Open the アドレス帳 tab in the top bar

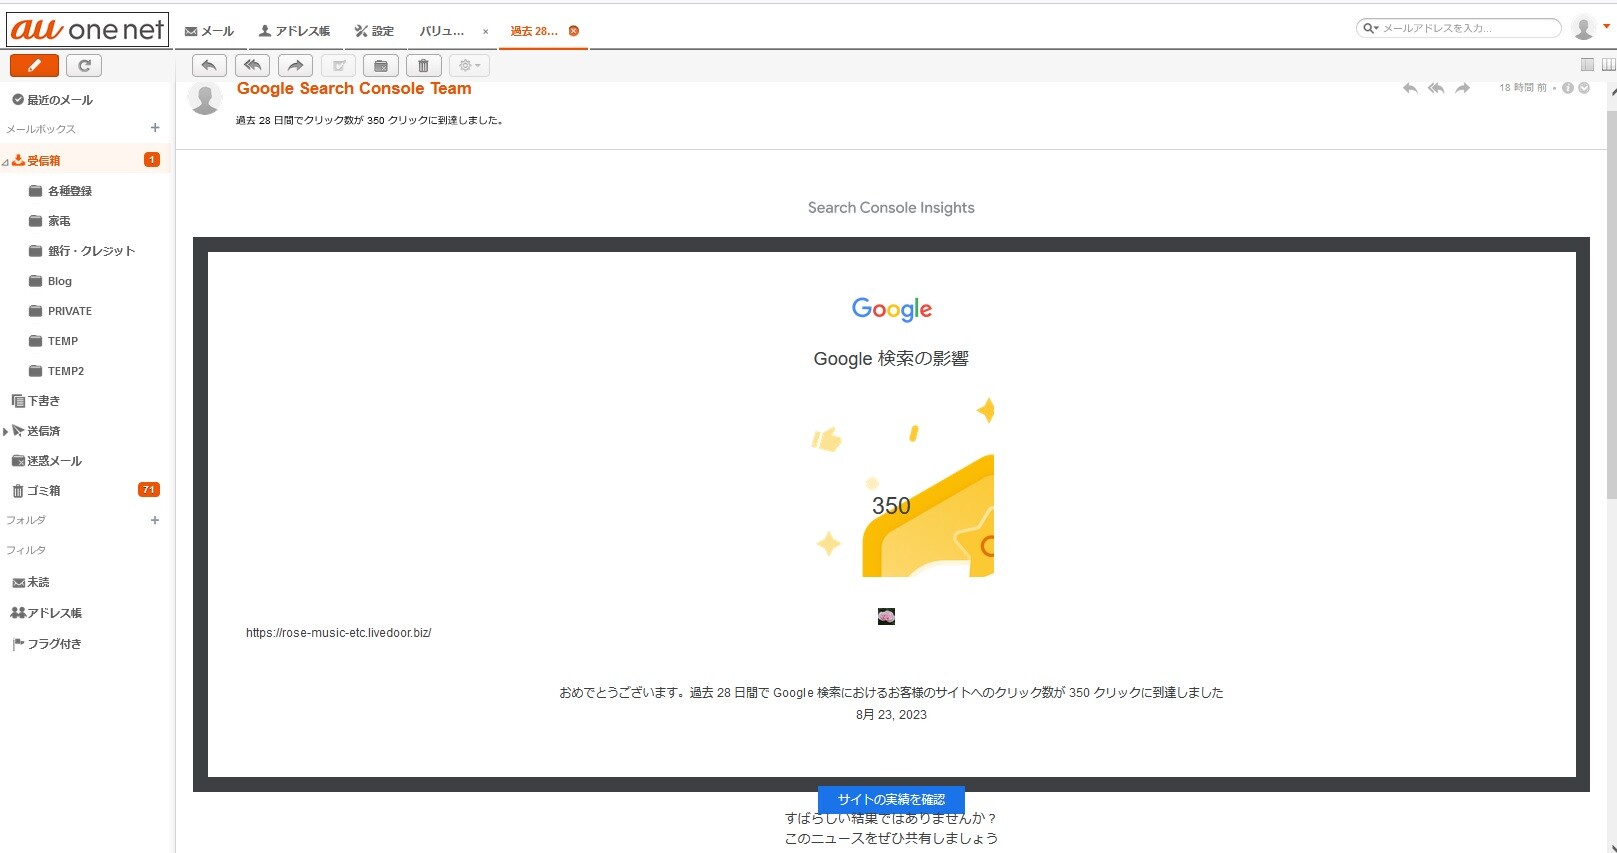(x=294, y=31)
